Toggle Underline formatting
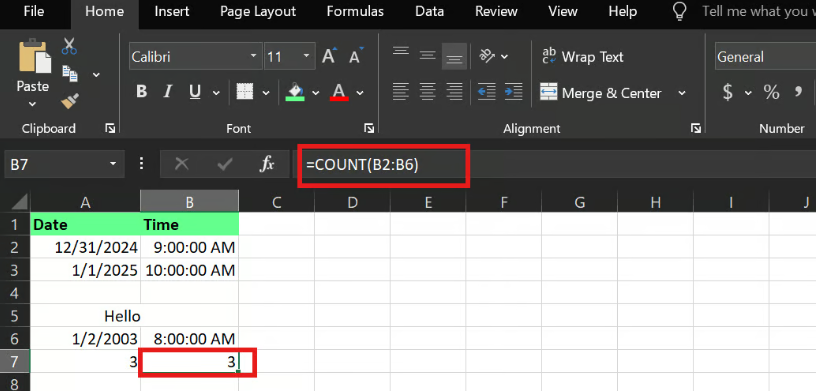The height and width of the screenshot is (391, 816). coord(195,92)
